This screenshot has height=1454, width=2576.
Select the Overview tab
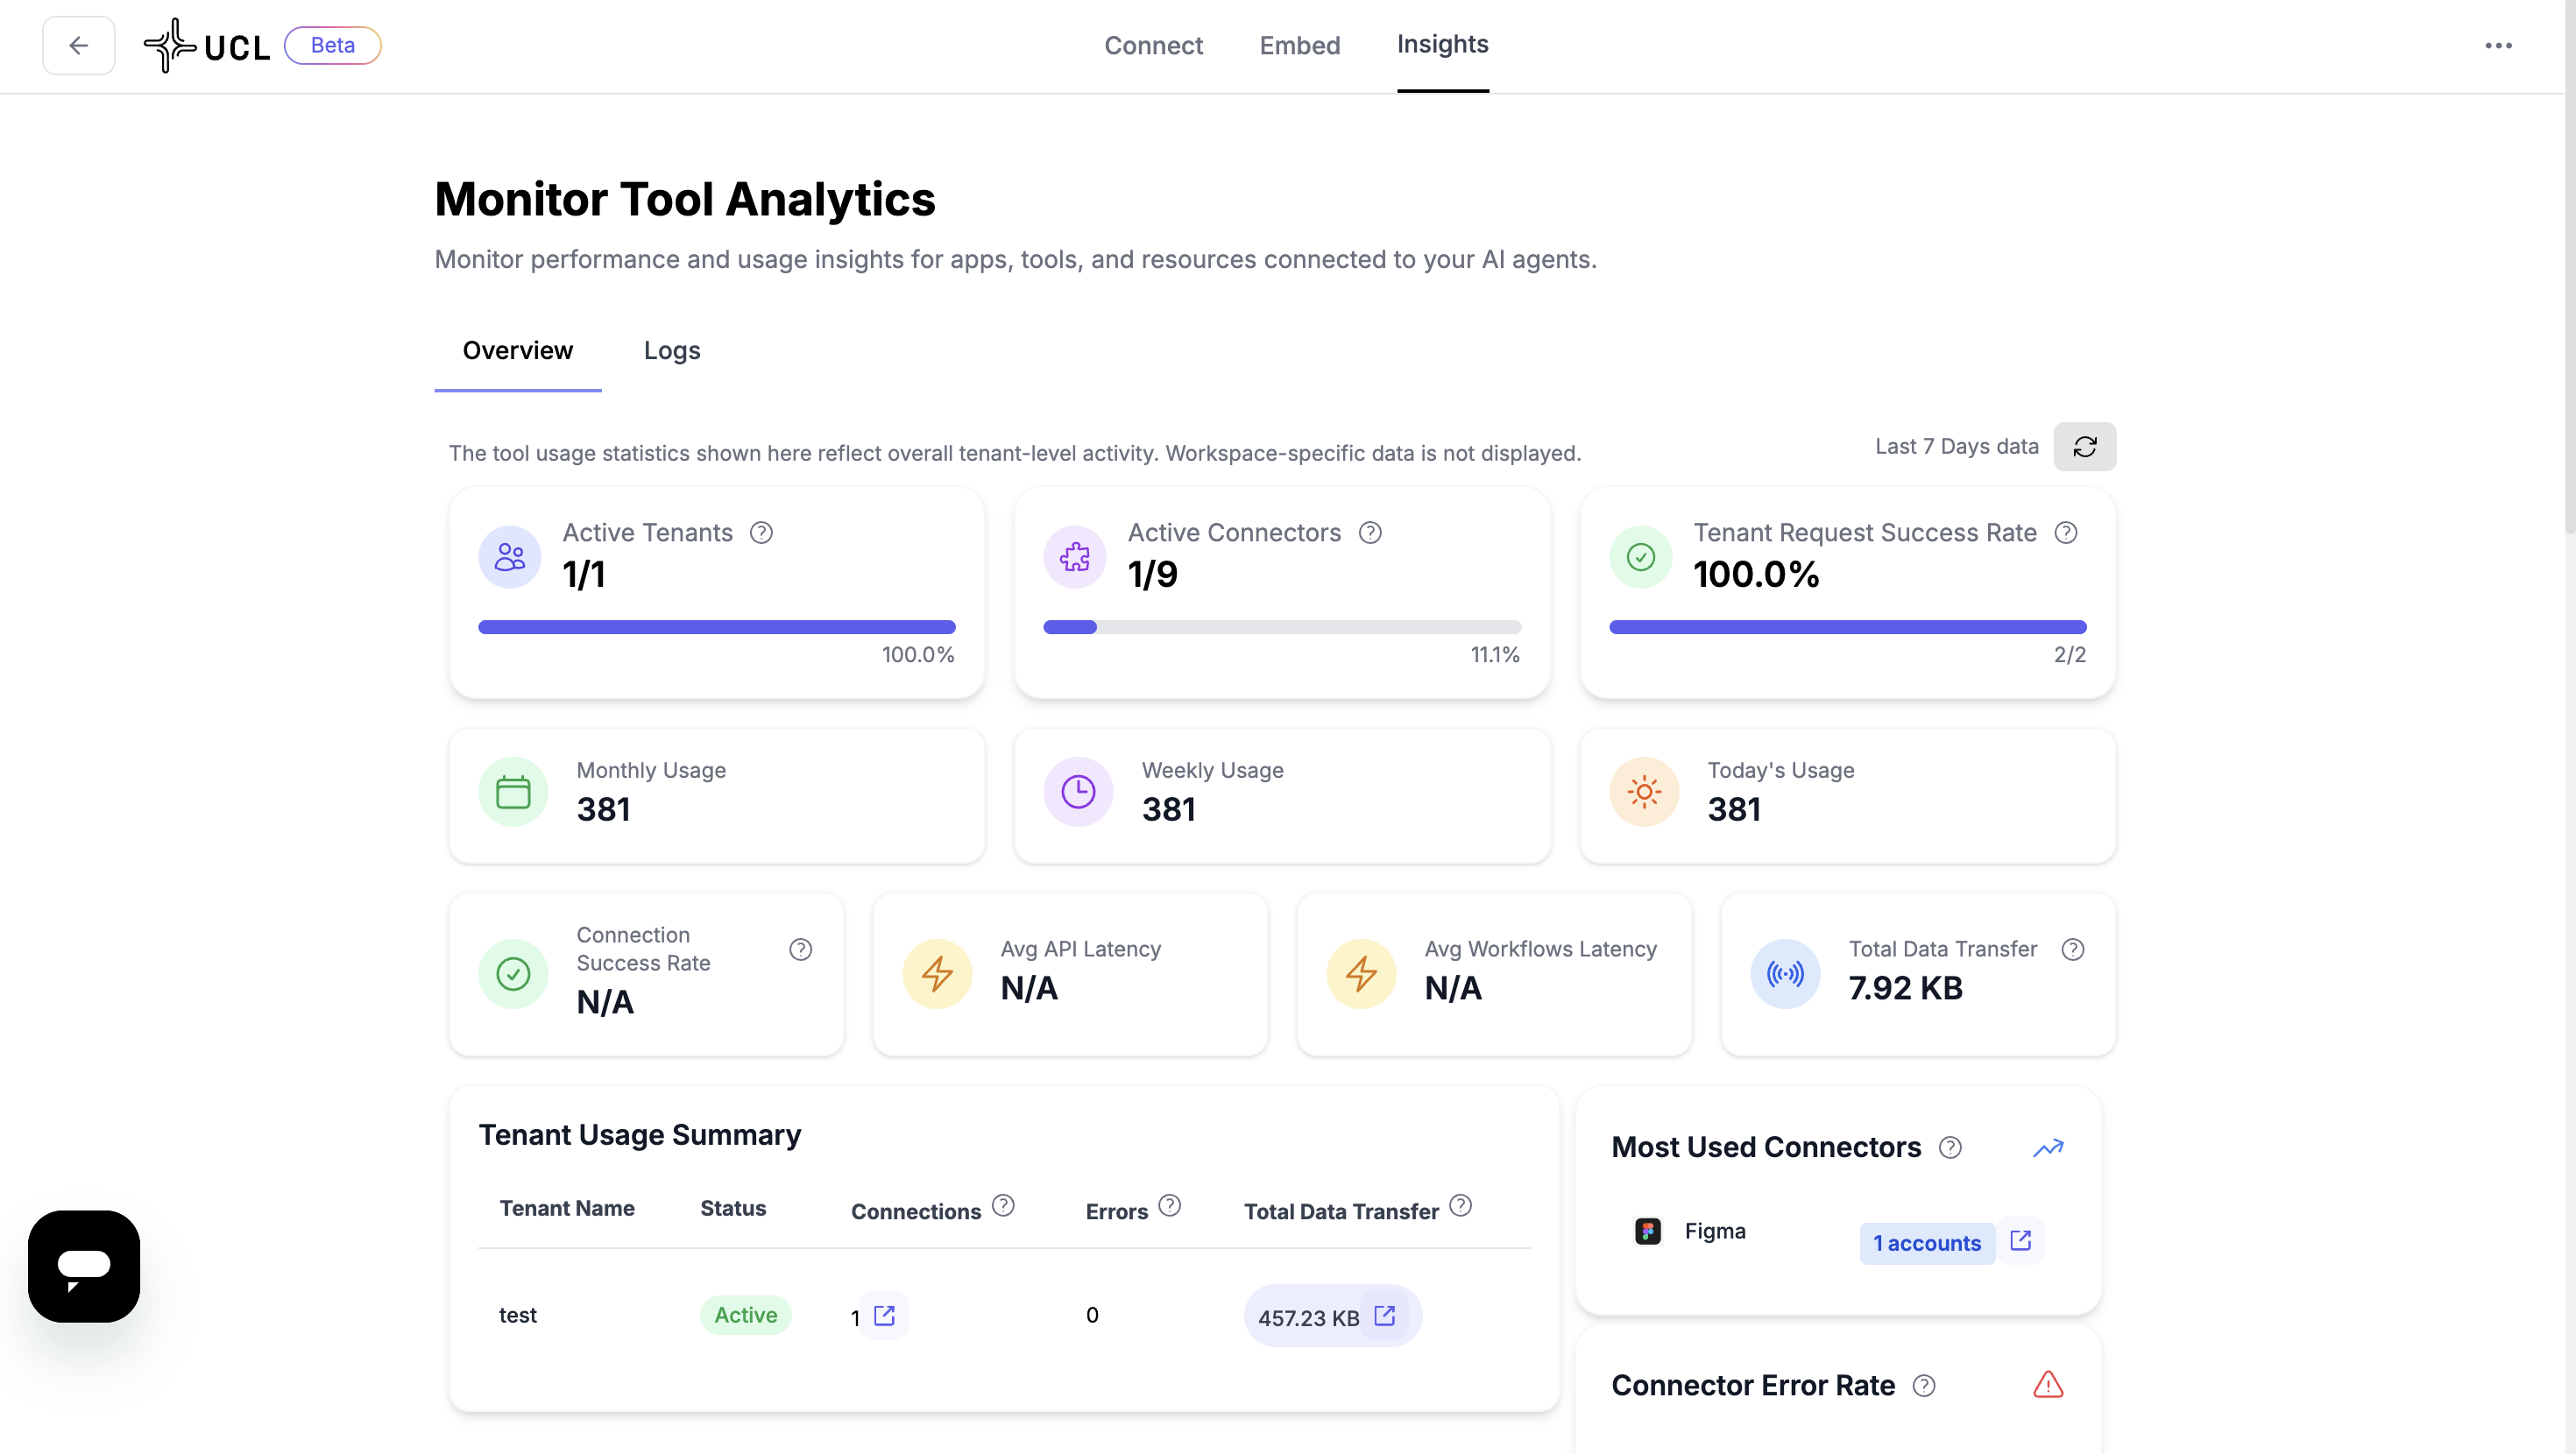point(517,350)
